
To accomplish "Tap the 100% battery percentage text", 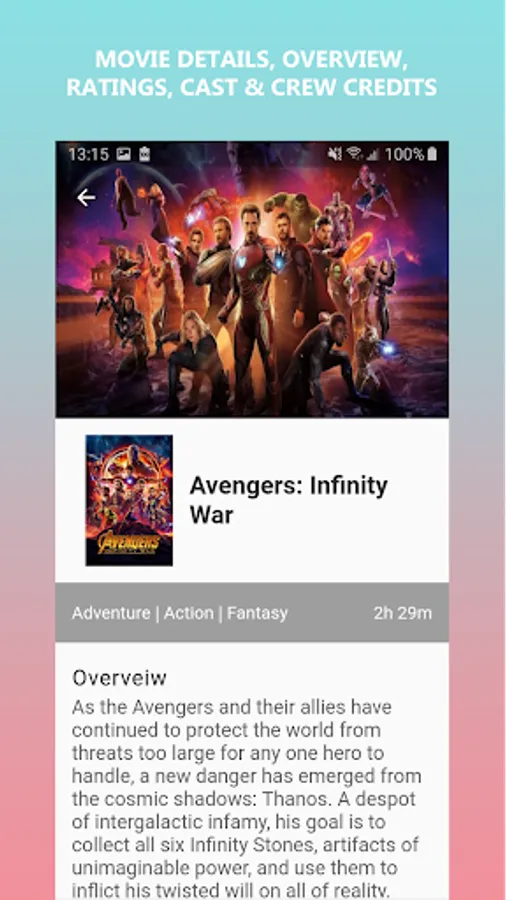I will point(405,154).
